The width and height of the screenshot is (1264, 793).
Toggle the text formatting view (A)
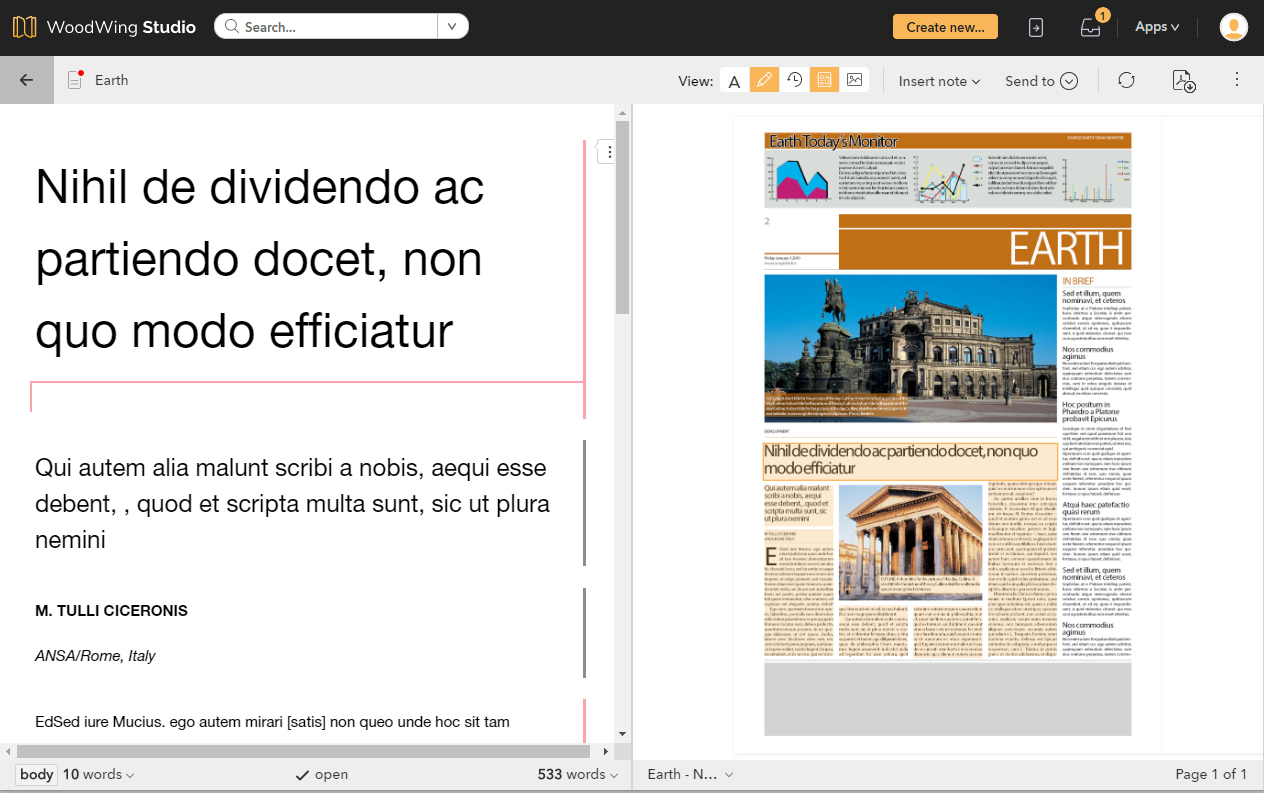(734, 81)
